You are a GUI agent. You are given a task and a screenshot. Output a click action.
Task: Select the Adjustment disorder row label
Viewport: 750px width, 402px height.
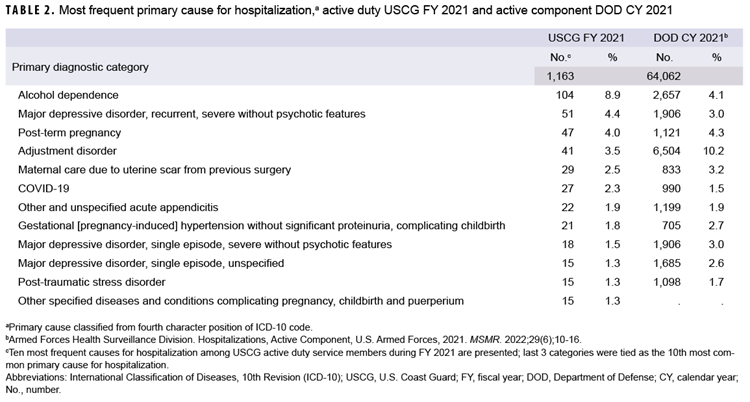click(x=66, y=150)
